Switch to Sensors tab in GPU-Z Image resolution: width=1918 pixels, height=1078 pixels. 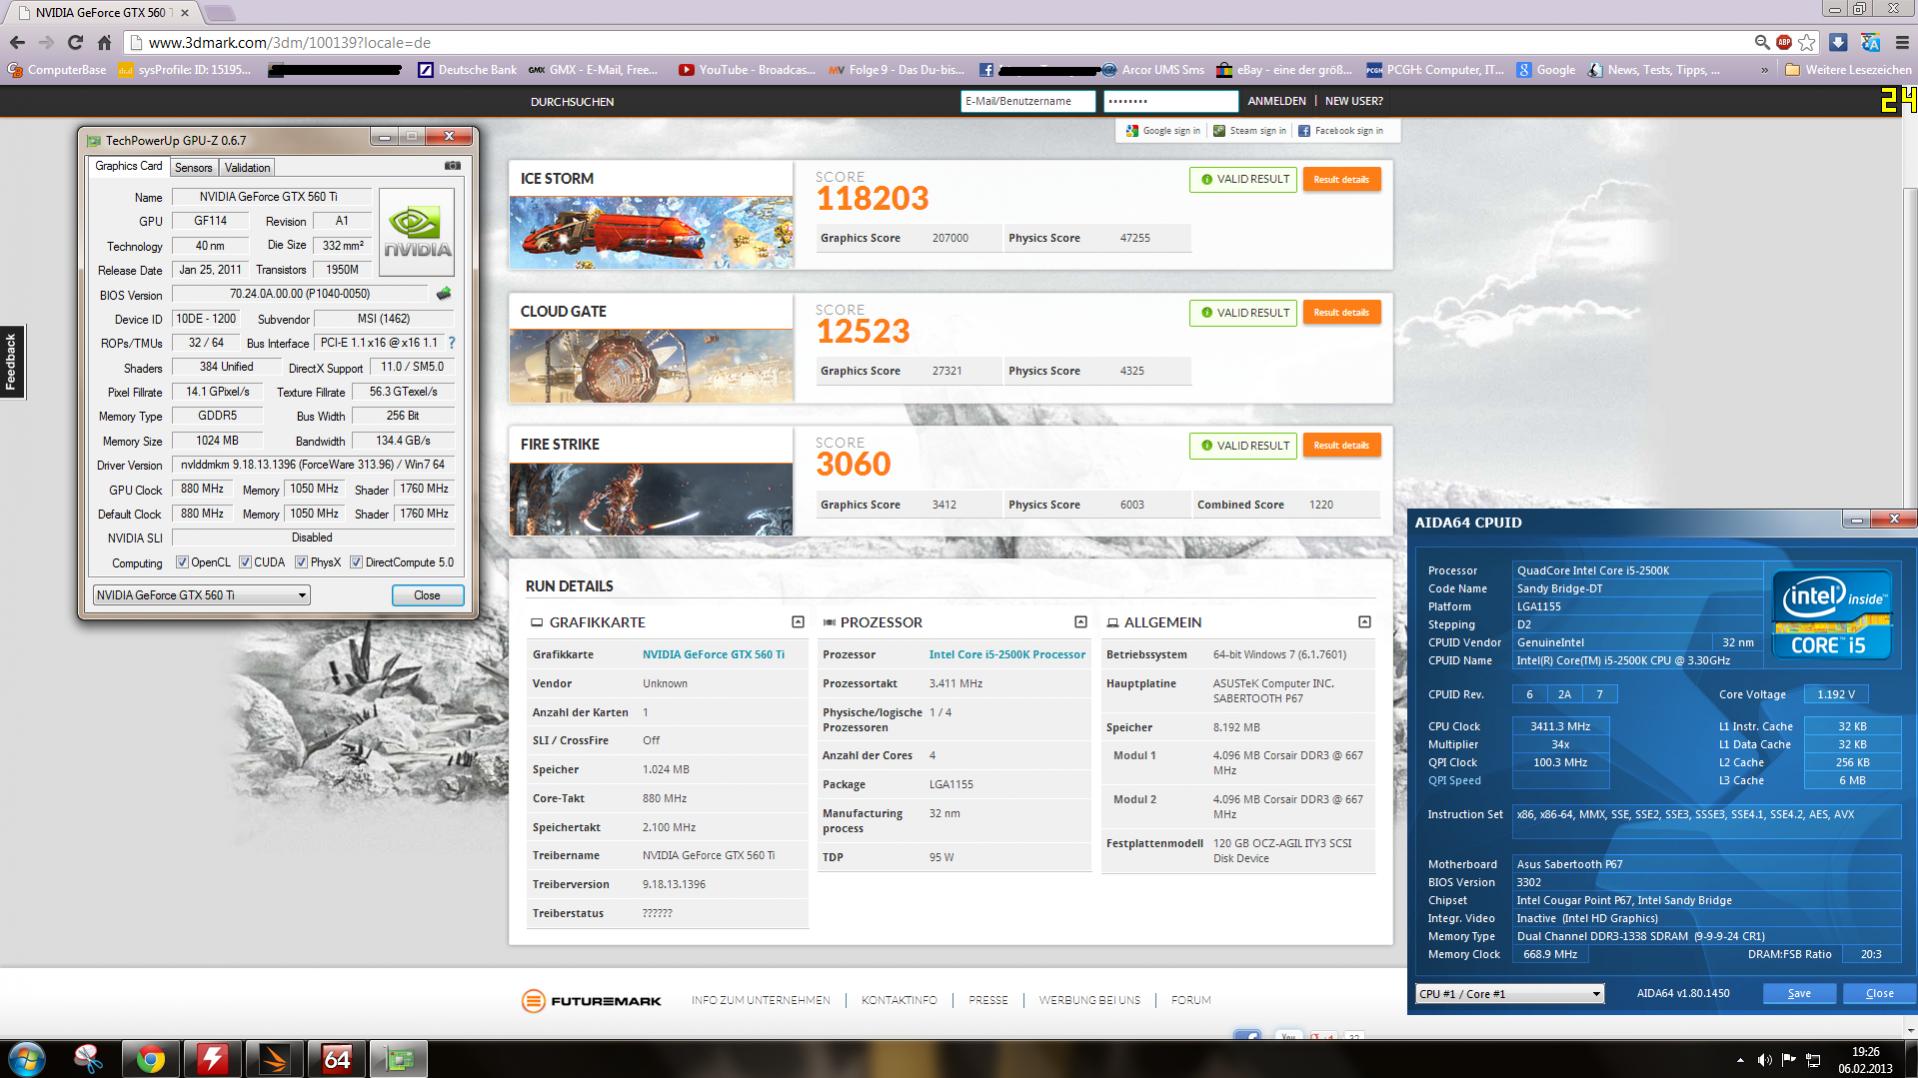point(193,167)
